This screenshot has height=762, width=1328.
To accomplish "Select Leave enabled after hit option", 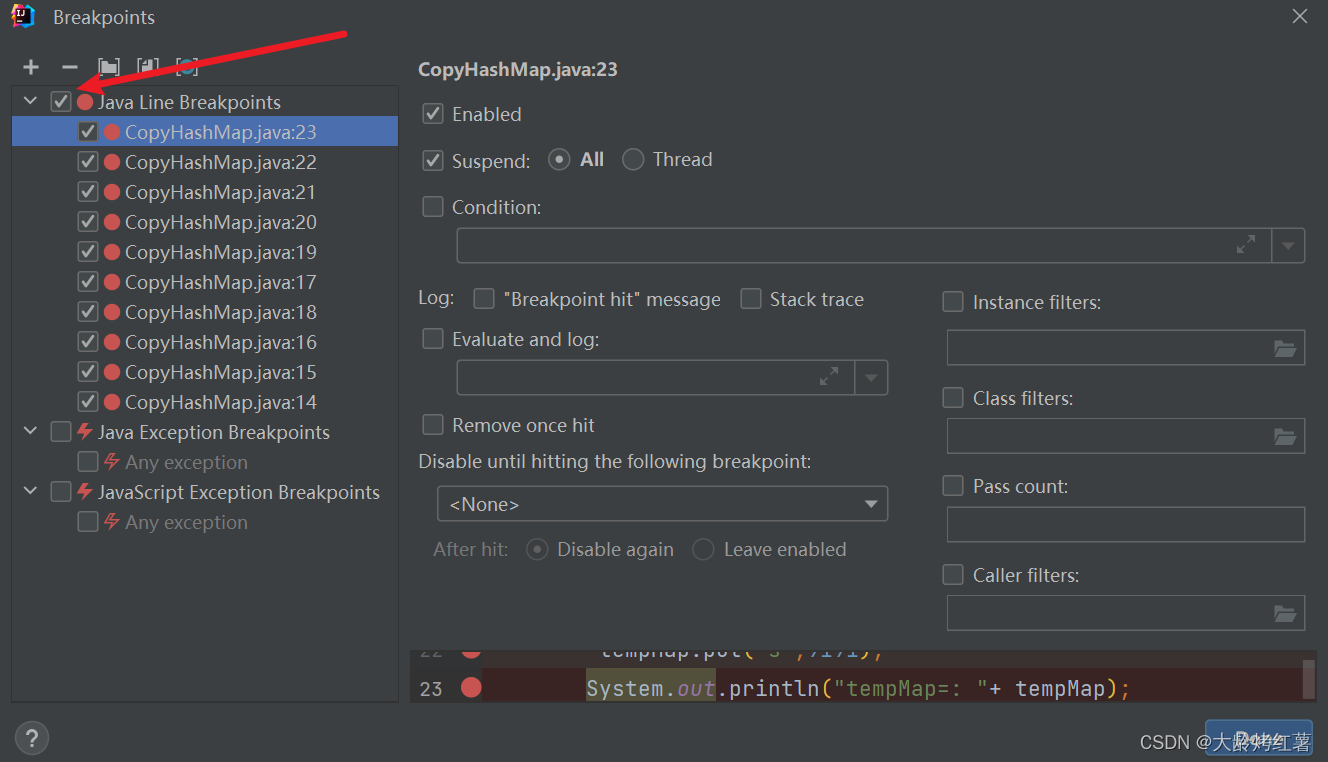I will point(704,550).
